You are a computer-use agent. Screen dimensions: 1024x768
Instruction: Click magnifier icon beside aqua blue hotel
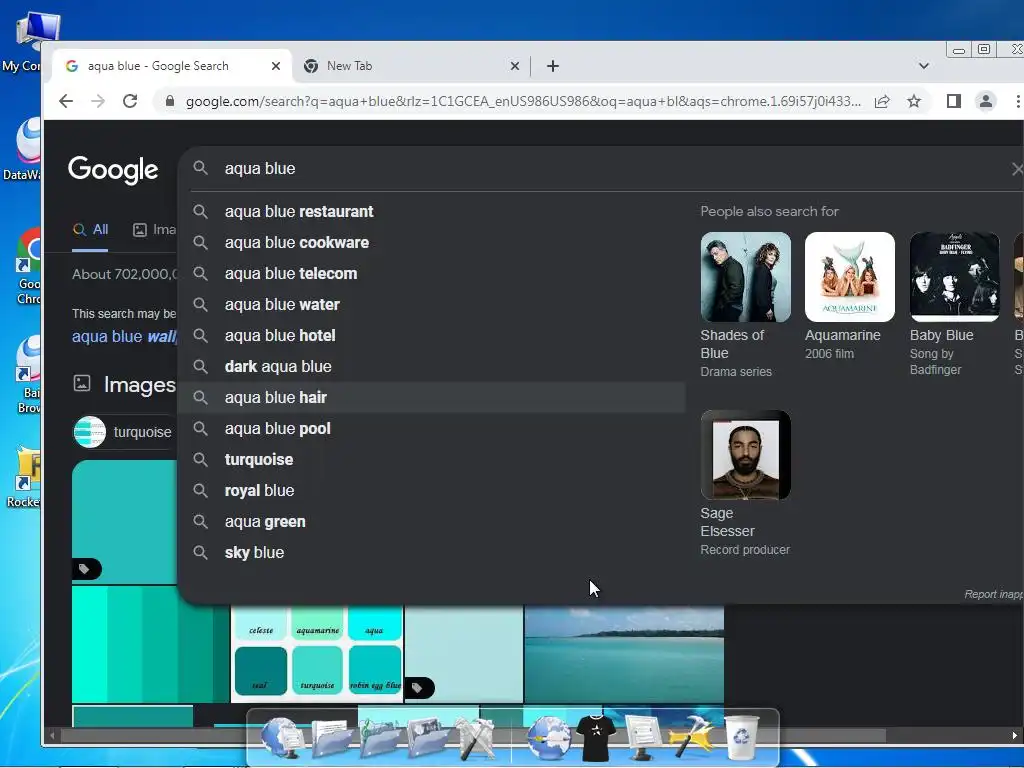200,336
